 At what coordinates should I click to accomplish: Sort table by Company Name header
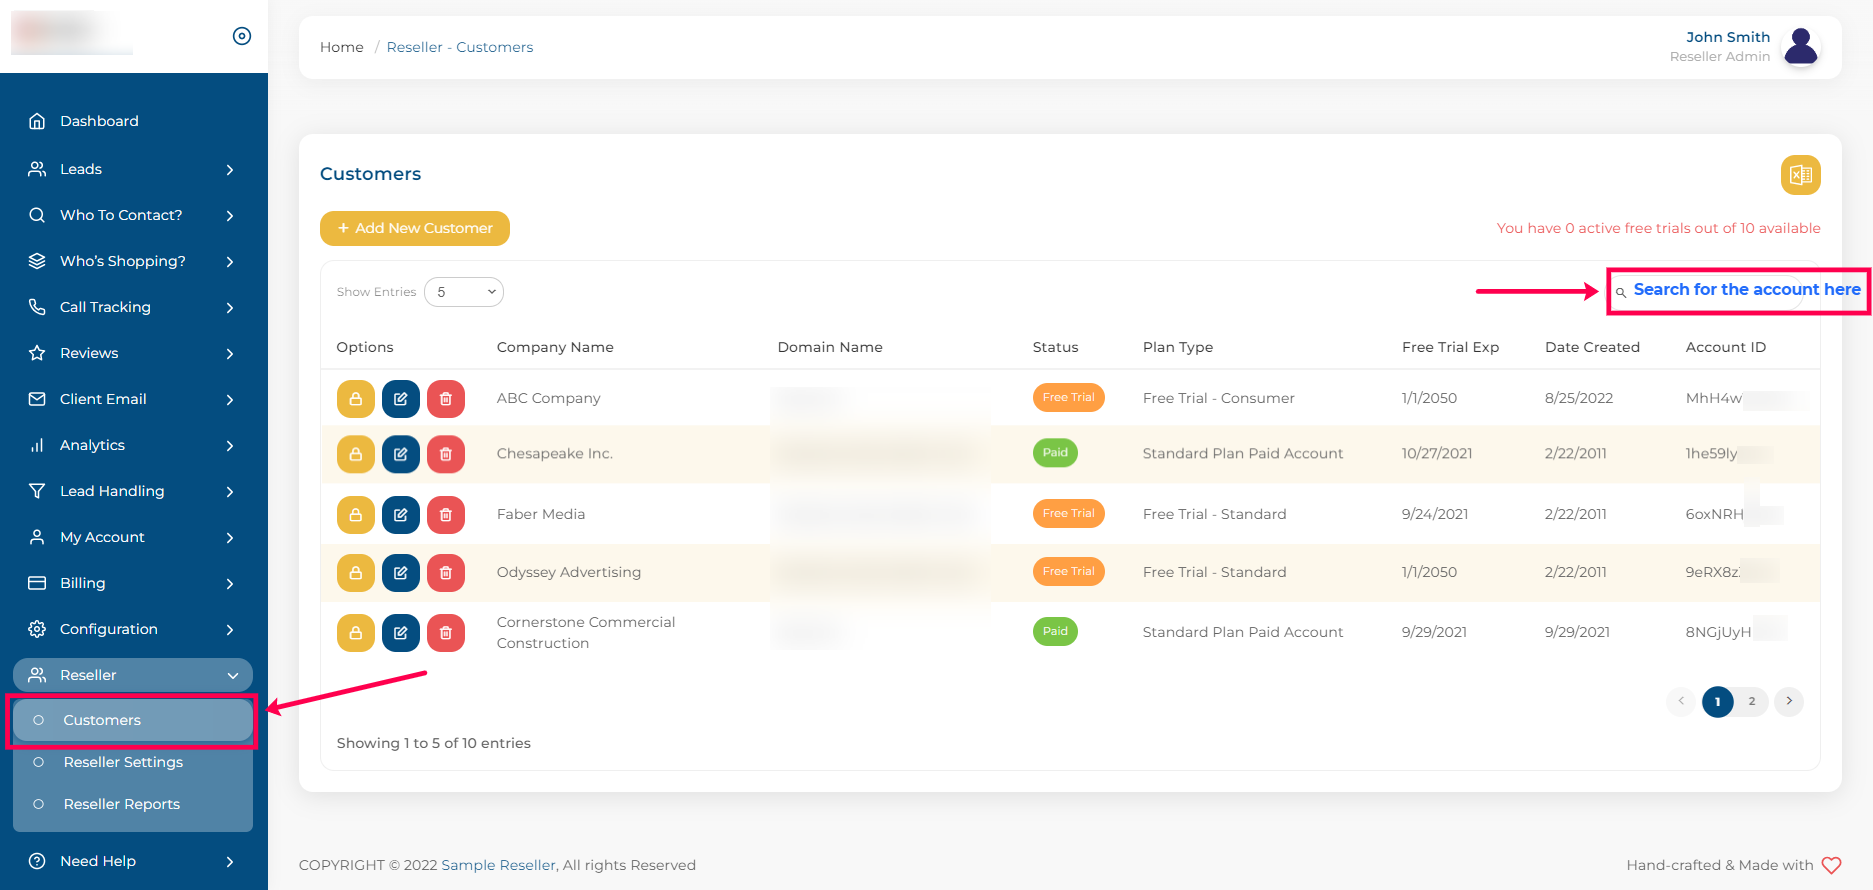(x=555, y=347)
